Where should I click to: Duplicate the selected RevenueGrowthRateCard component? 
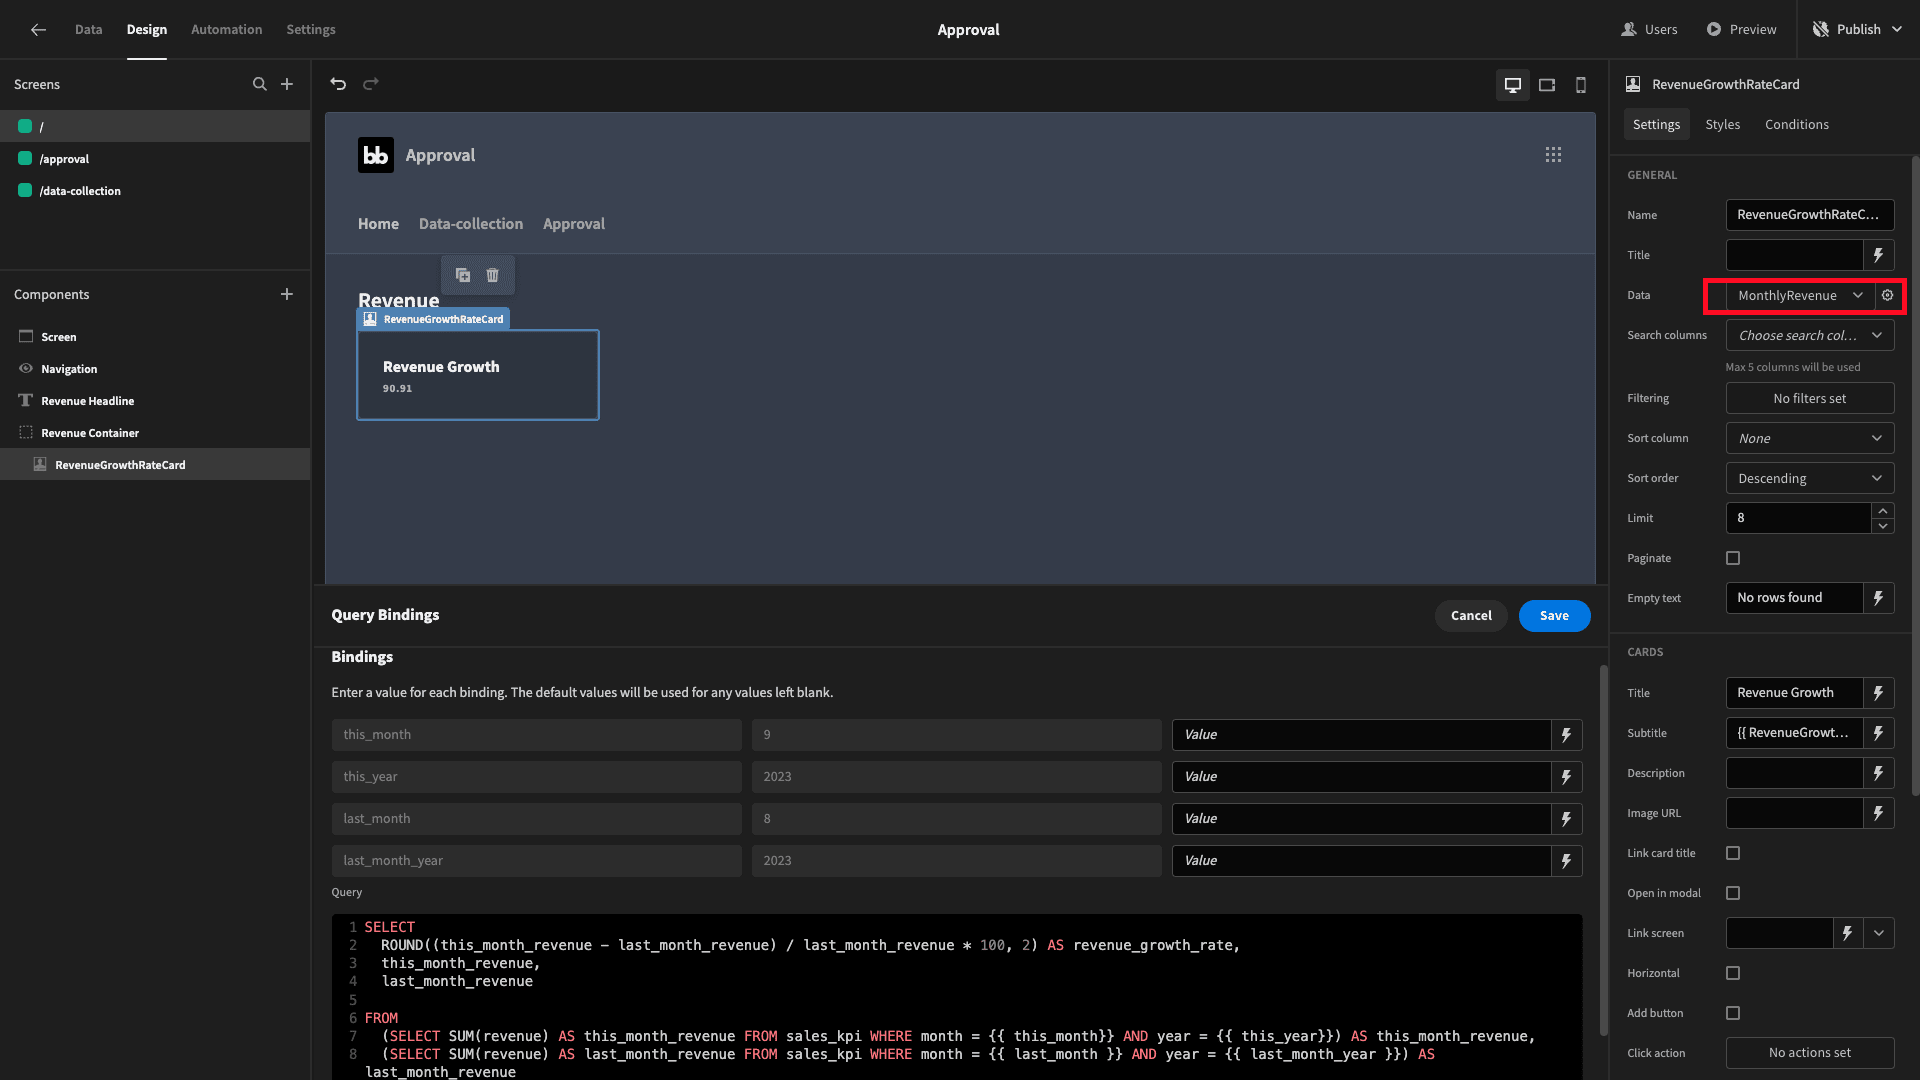[x=463, y=275]
